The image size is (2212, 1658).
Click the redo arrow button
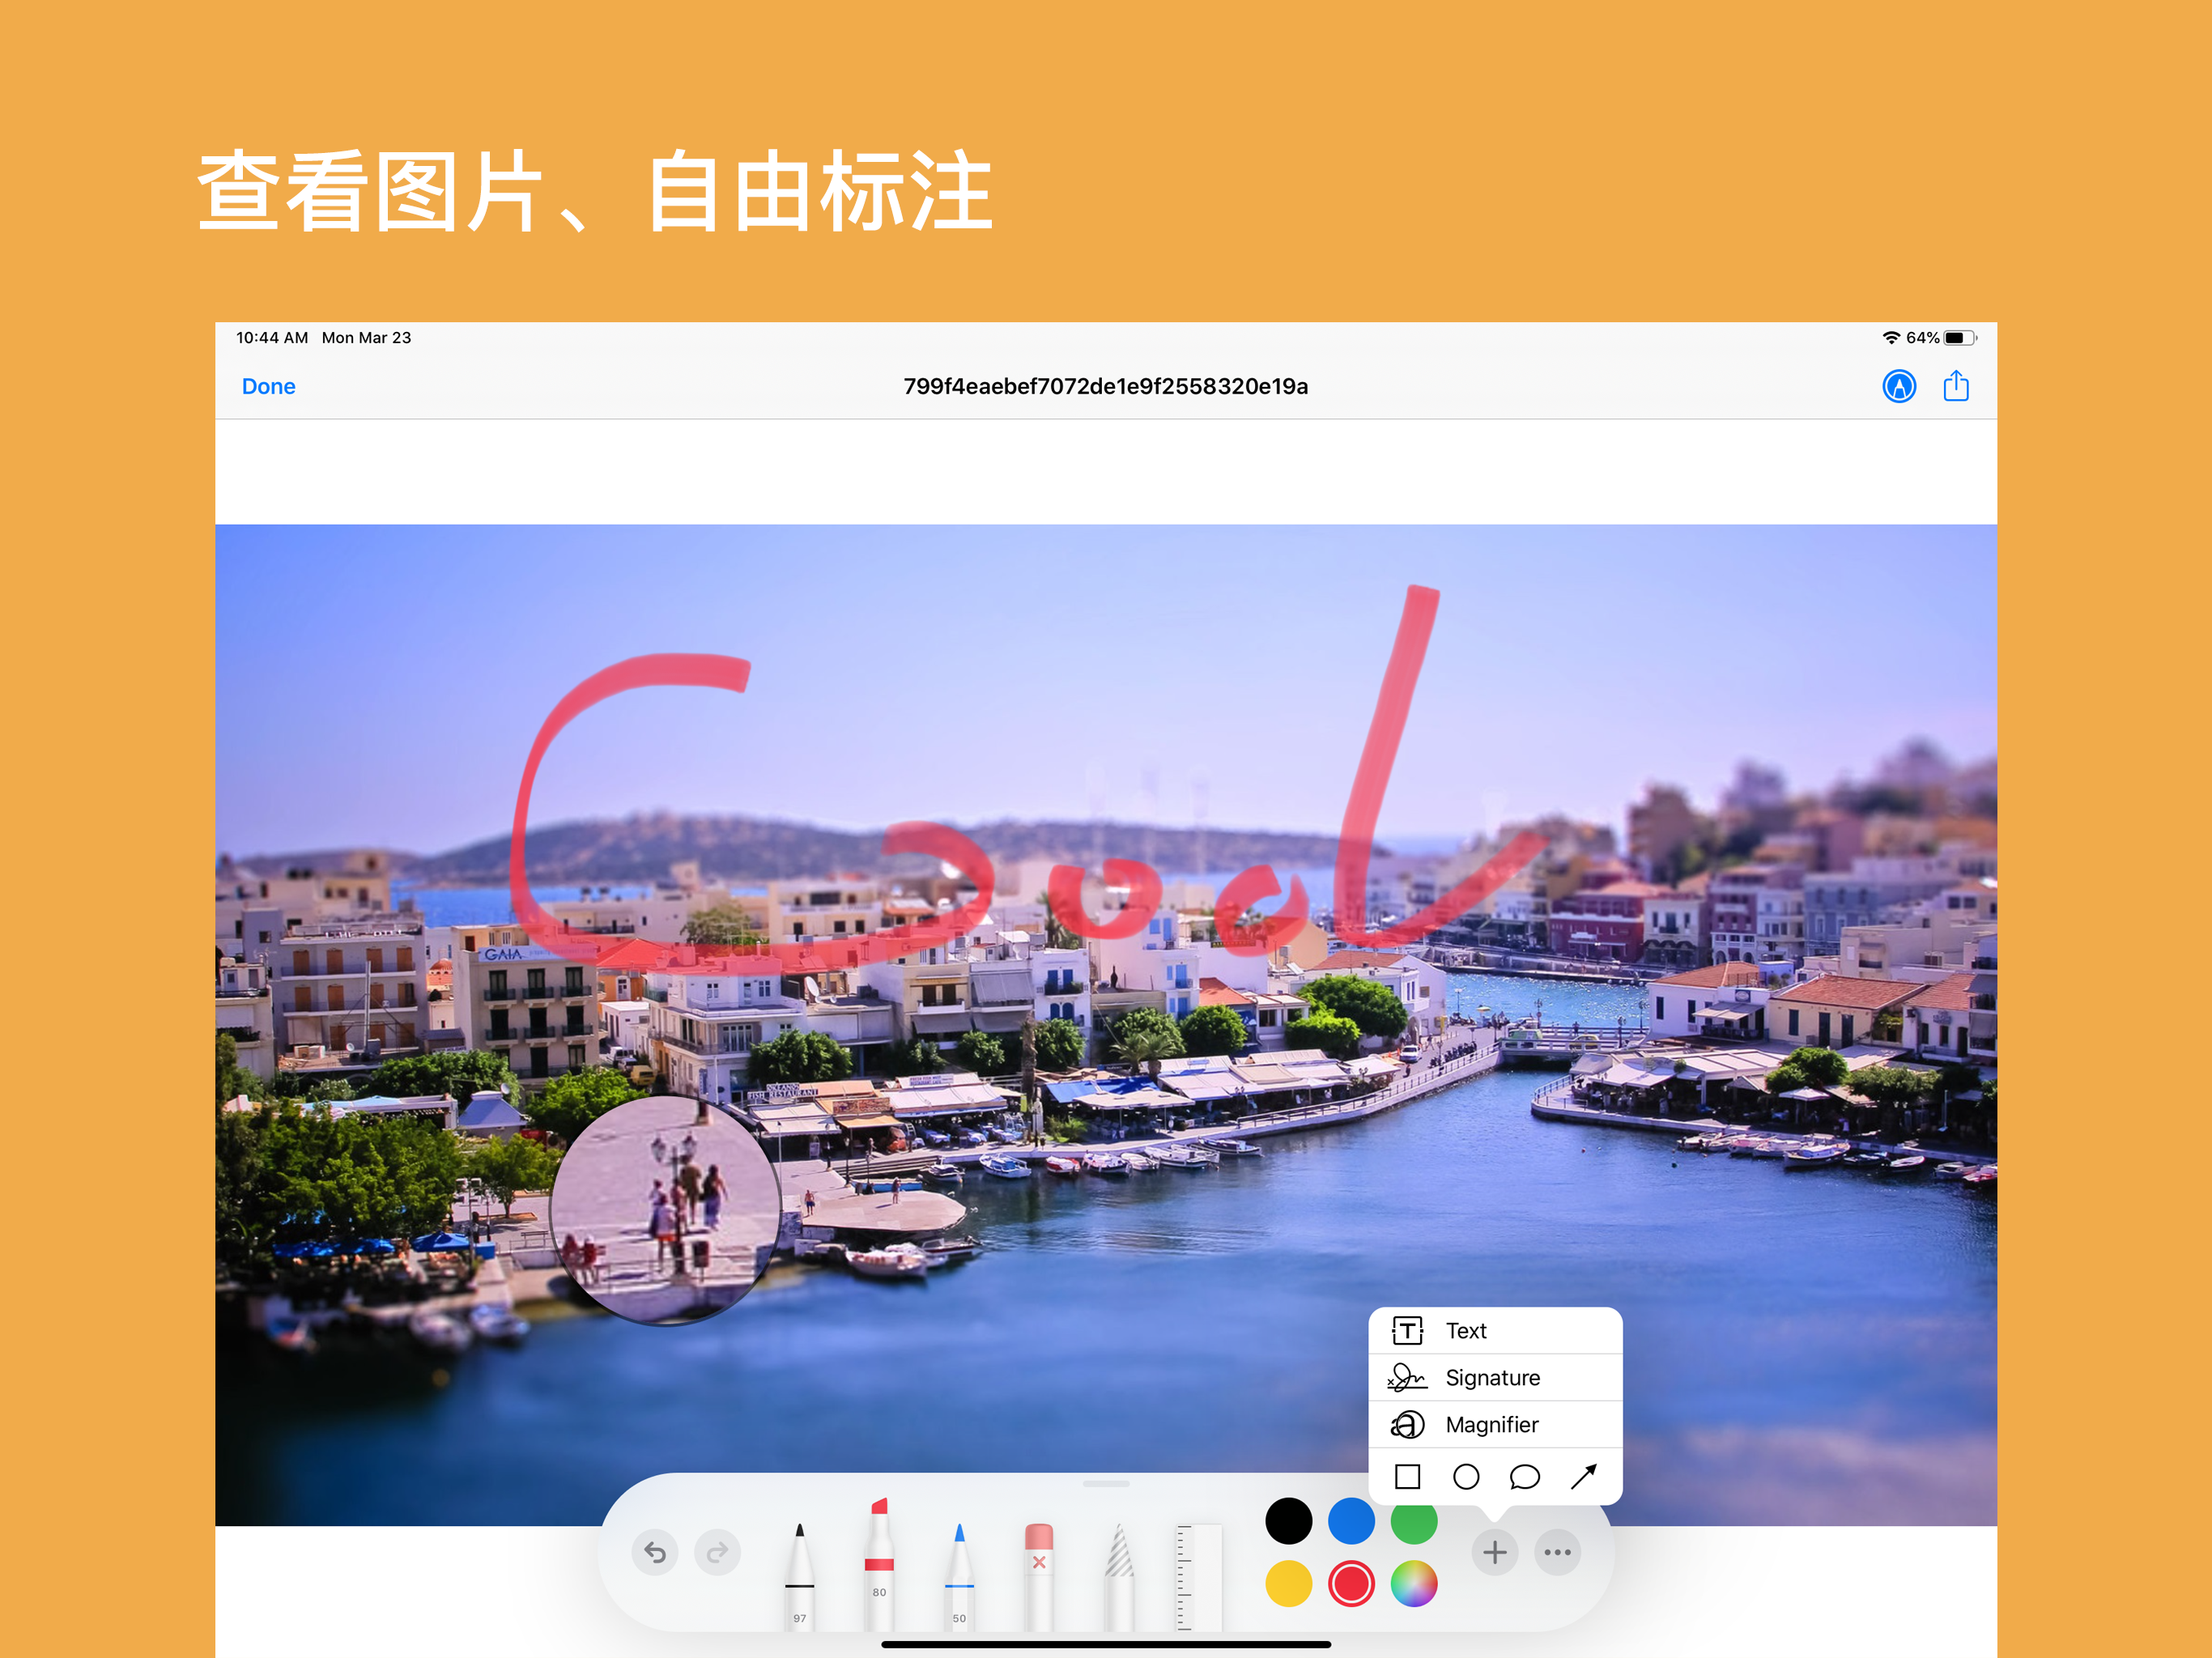tap(717, 1552)
